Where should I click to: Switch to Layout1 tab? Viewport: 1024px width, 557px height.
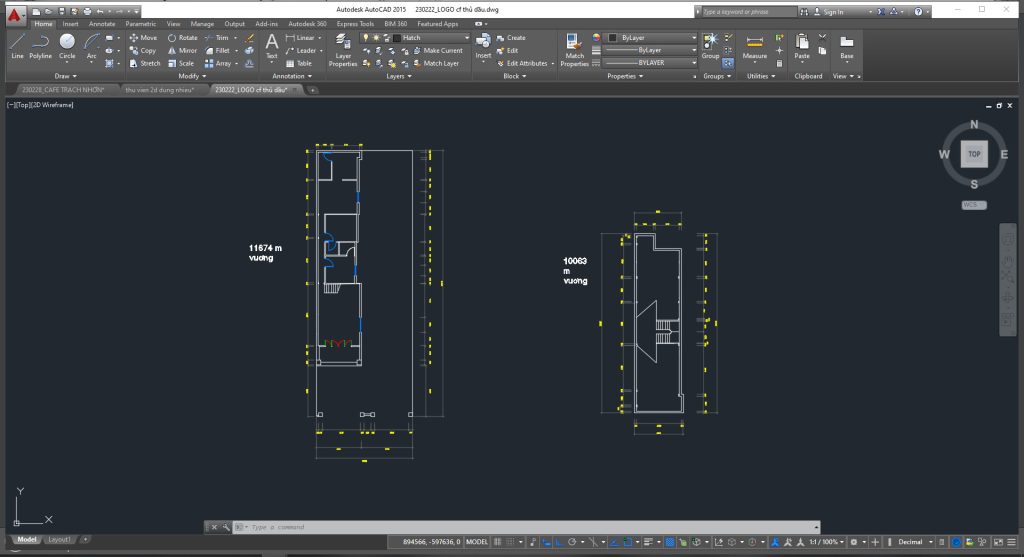[x=59, y=539]
